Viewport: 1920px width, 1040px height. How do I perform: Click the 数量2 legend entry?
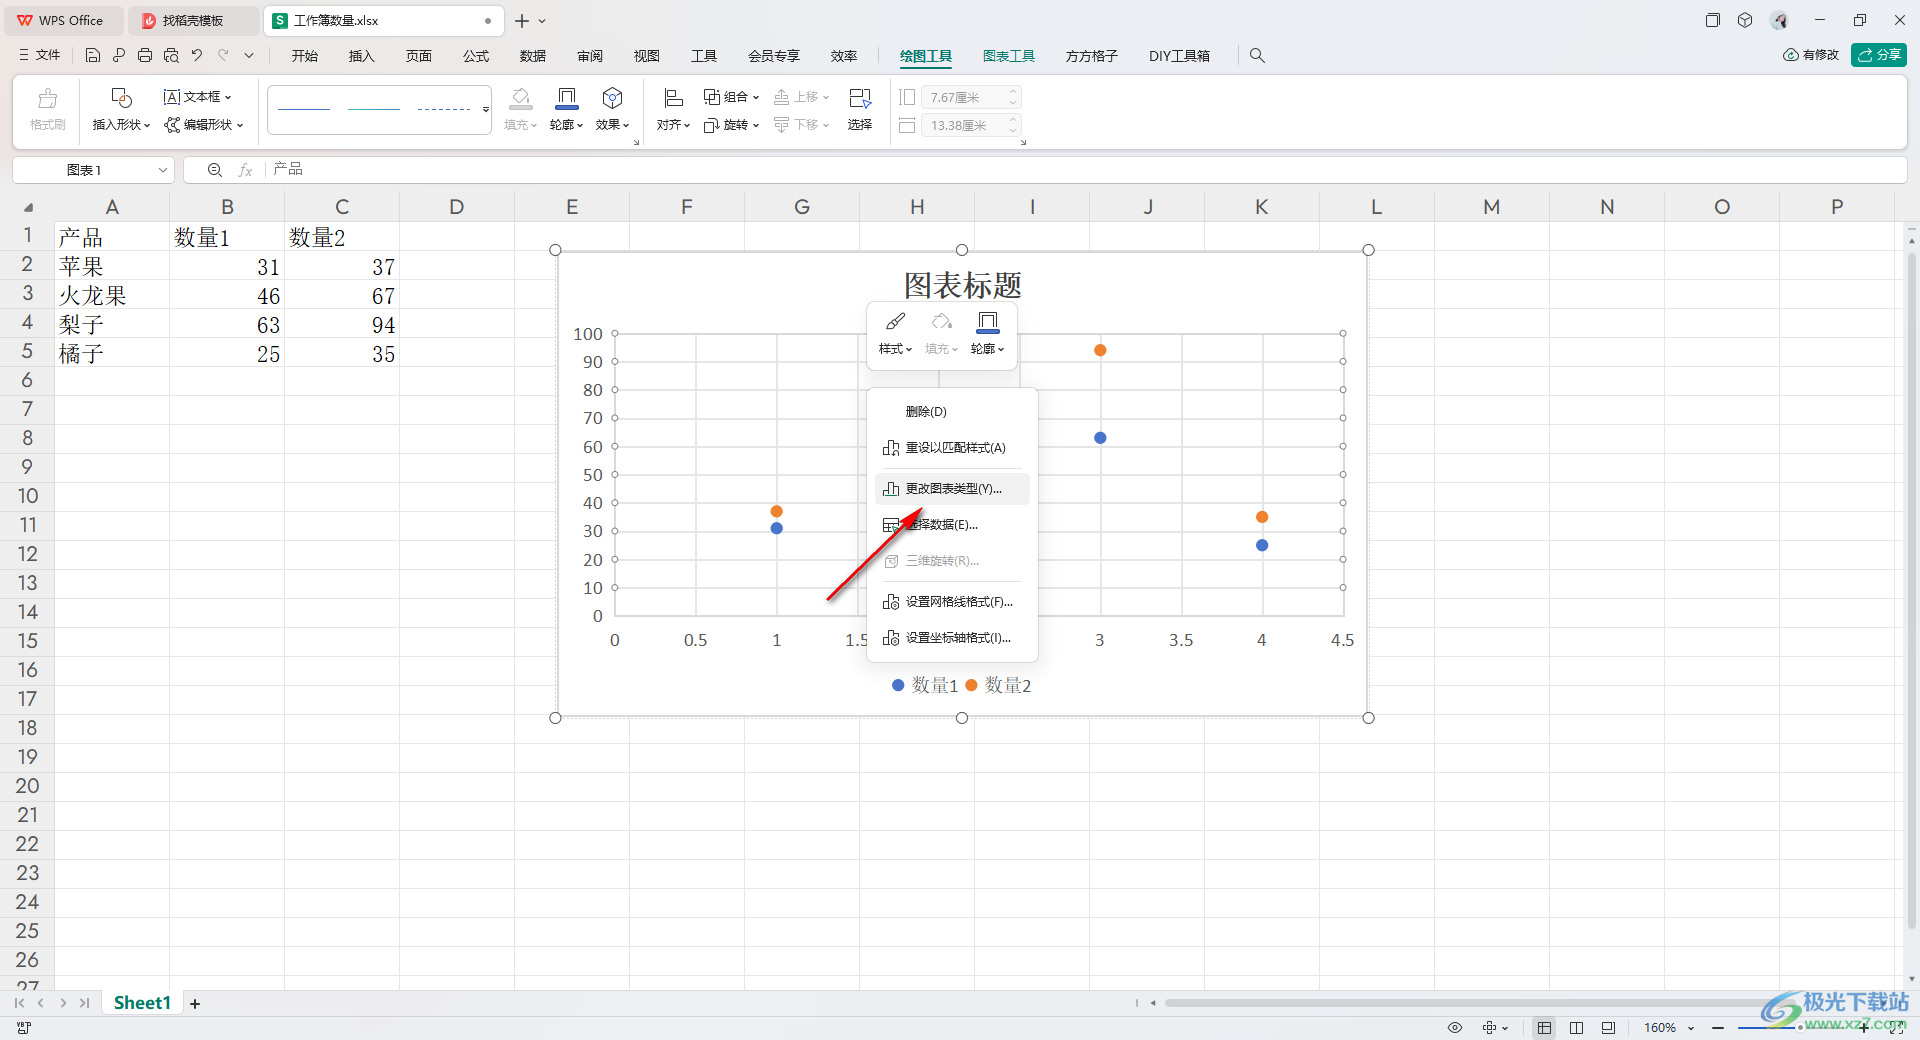point(998,685)
